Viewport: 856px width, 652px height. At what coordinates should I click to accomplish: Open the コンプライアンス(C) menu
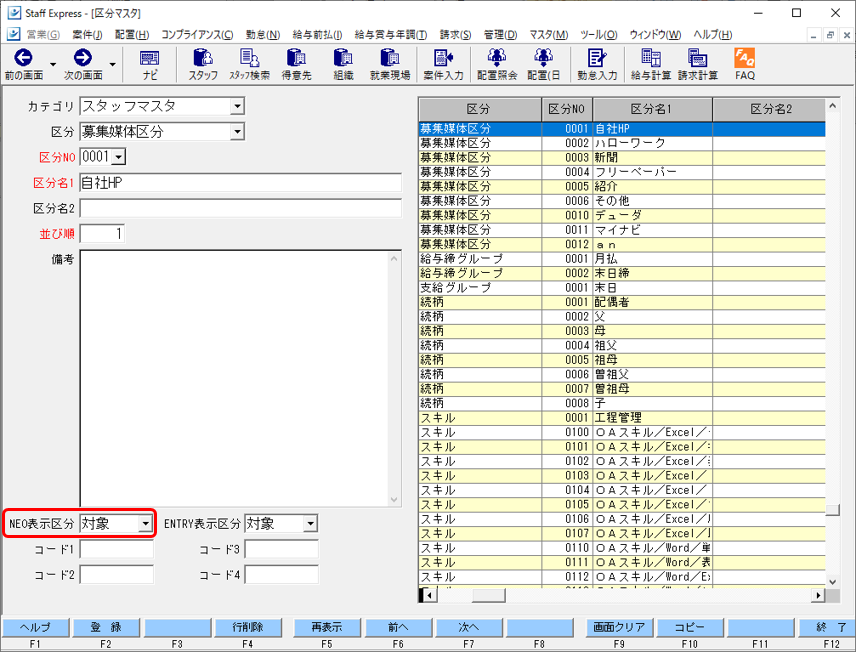pyautogui.click(x=197, y=34)
